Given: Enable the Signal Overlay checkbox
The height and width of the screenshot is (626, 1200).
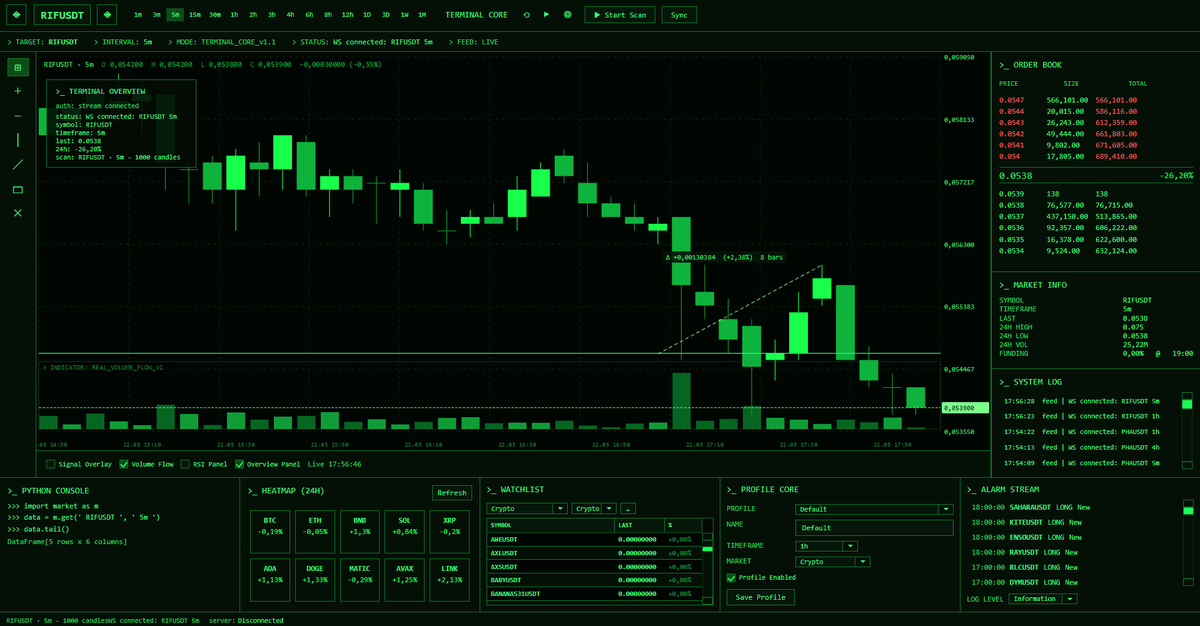Looking at the screenshot, I should click(51, 464).
